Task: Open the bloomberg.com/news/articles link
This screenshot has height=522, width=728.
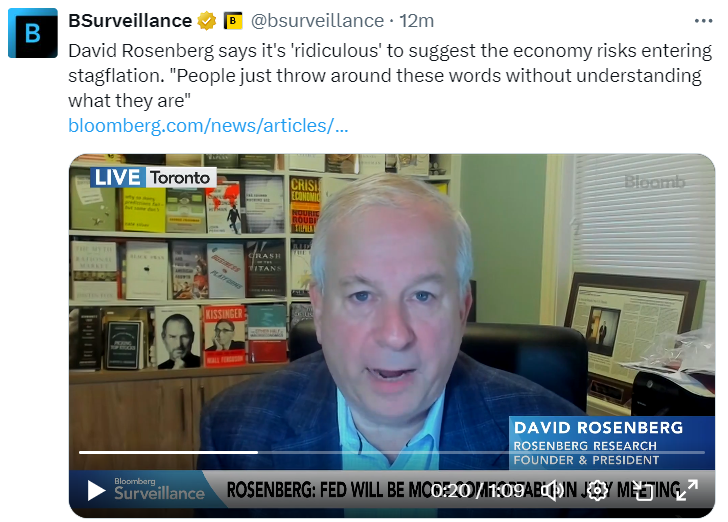Action: pos(208,125)
